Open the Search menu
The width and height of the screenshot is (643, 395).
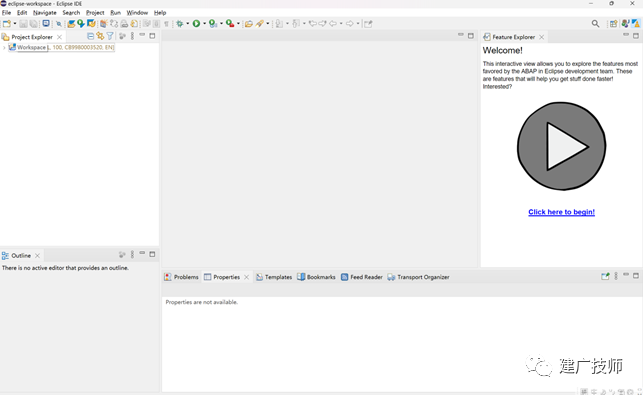[71, 13]
